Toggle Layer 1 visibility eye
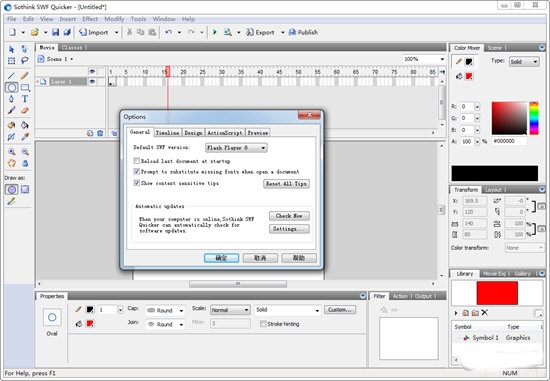 (92, 81)
